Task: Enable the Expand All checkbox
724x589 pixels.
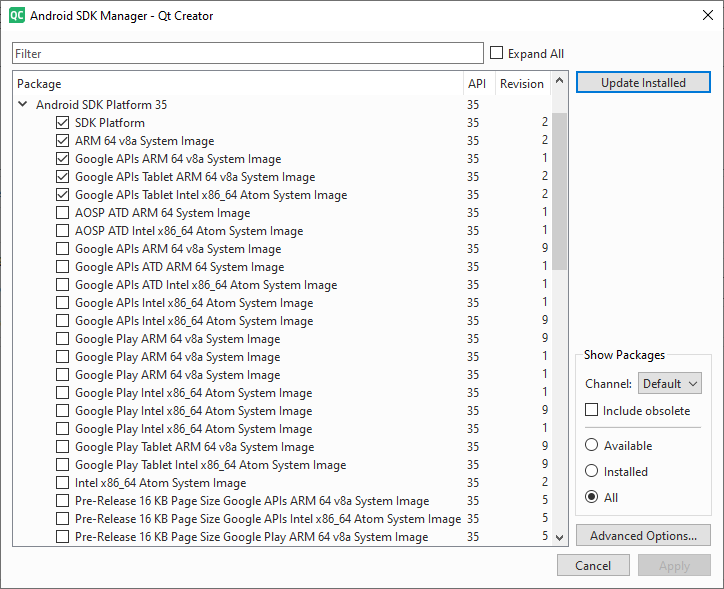Action: point(497,53)
